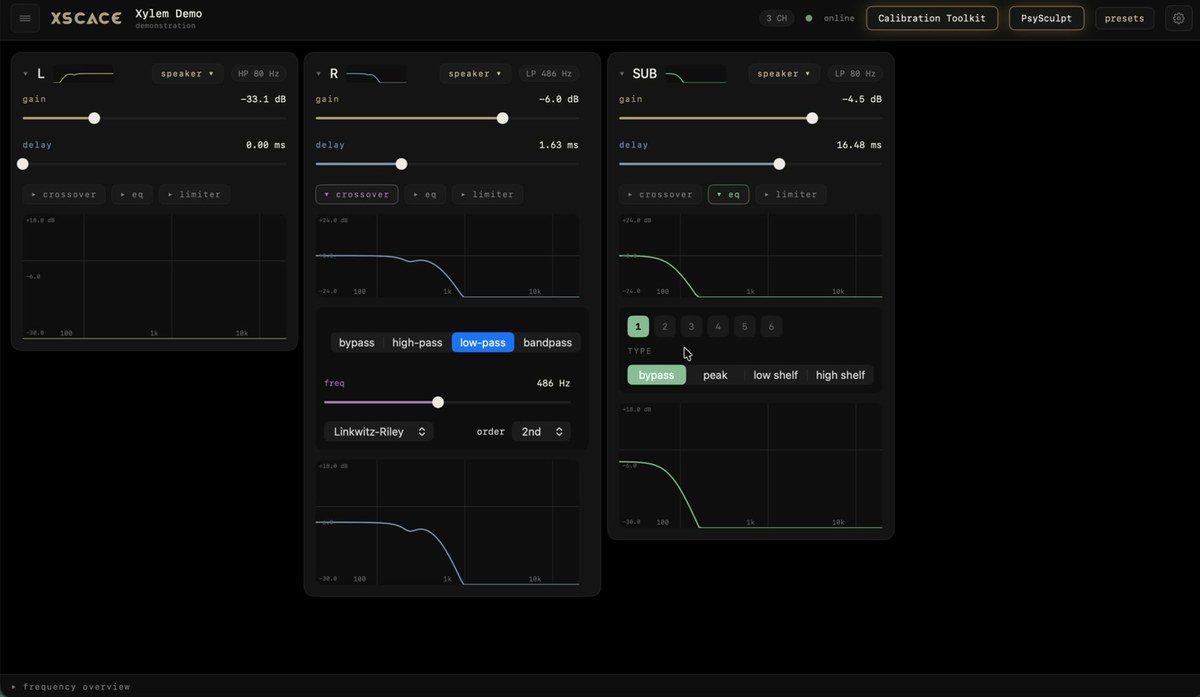The width and height of the screenshot is (1200, 697).
Task: Select EQ band 3
Action: (x=691, y=326)
